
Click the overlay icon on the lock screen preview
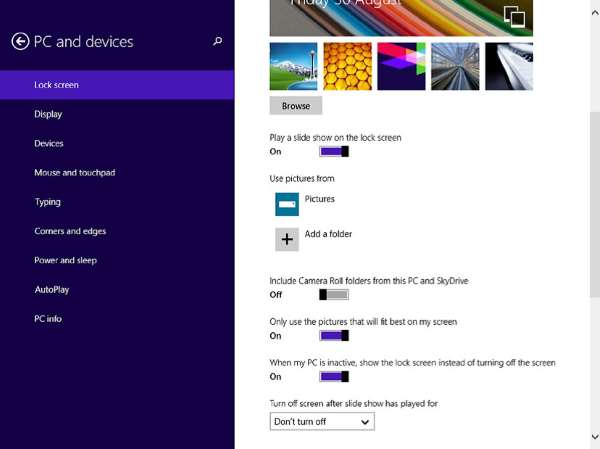(514, 16)
